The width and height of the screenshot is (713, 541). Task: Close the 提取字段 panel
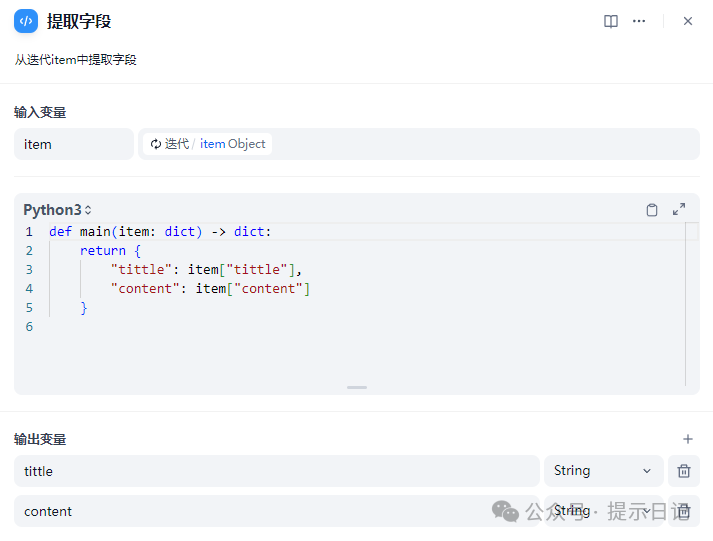point(688,21)
